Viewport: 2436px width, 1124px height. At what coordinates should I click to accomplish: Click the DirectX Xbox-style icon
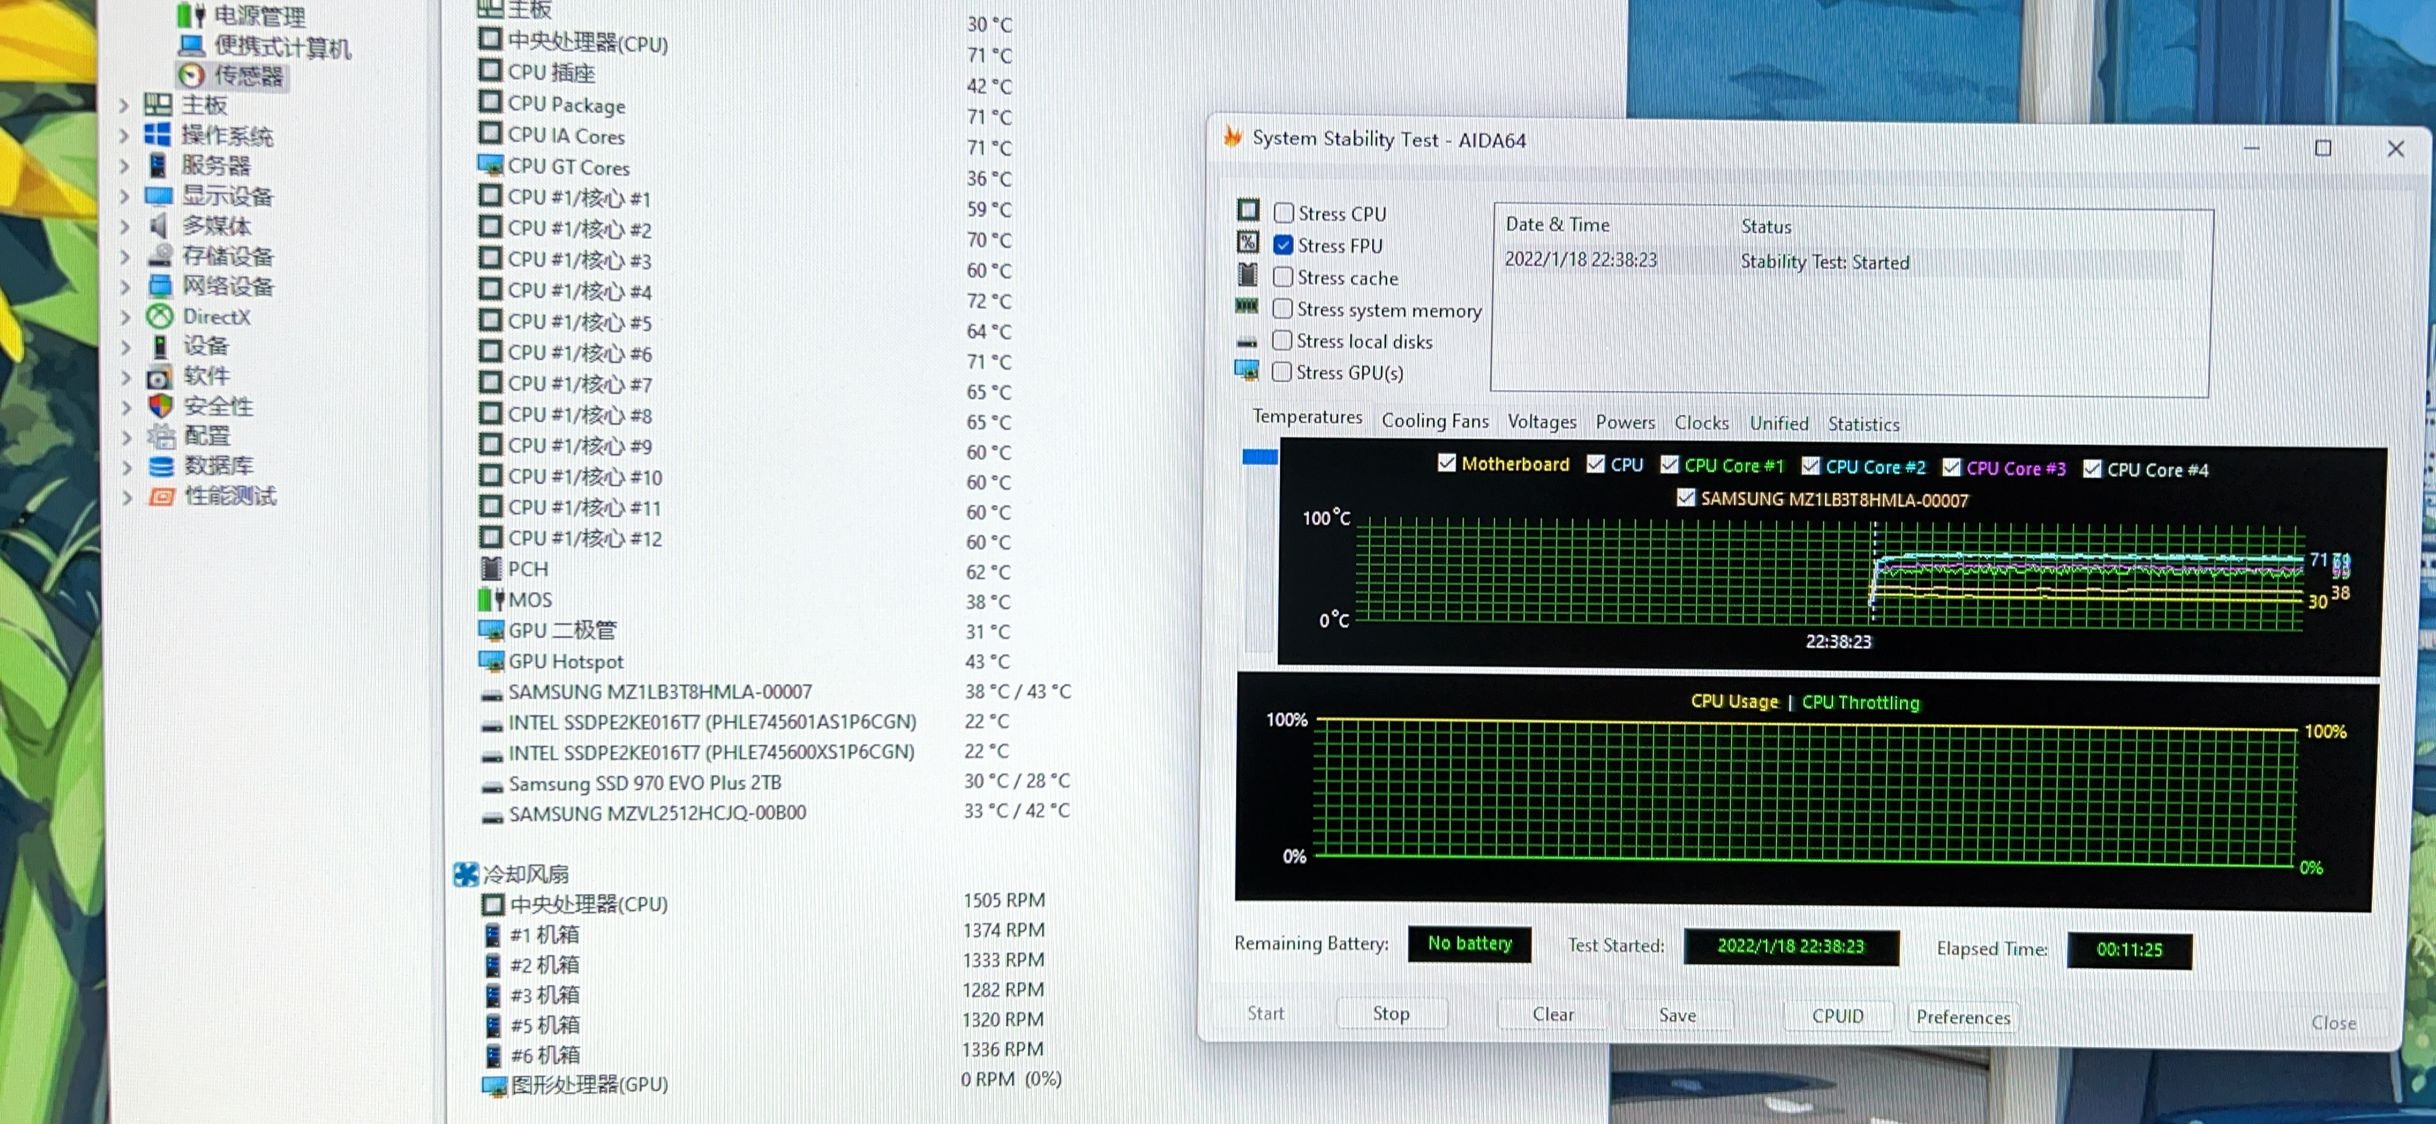(x=160, y=316)
